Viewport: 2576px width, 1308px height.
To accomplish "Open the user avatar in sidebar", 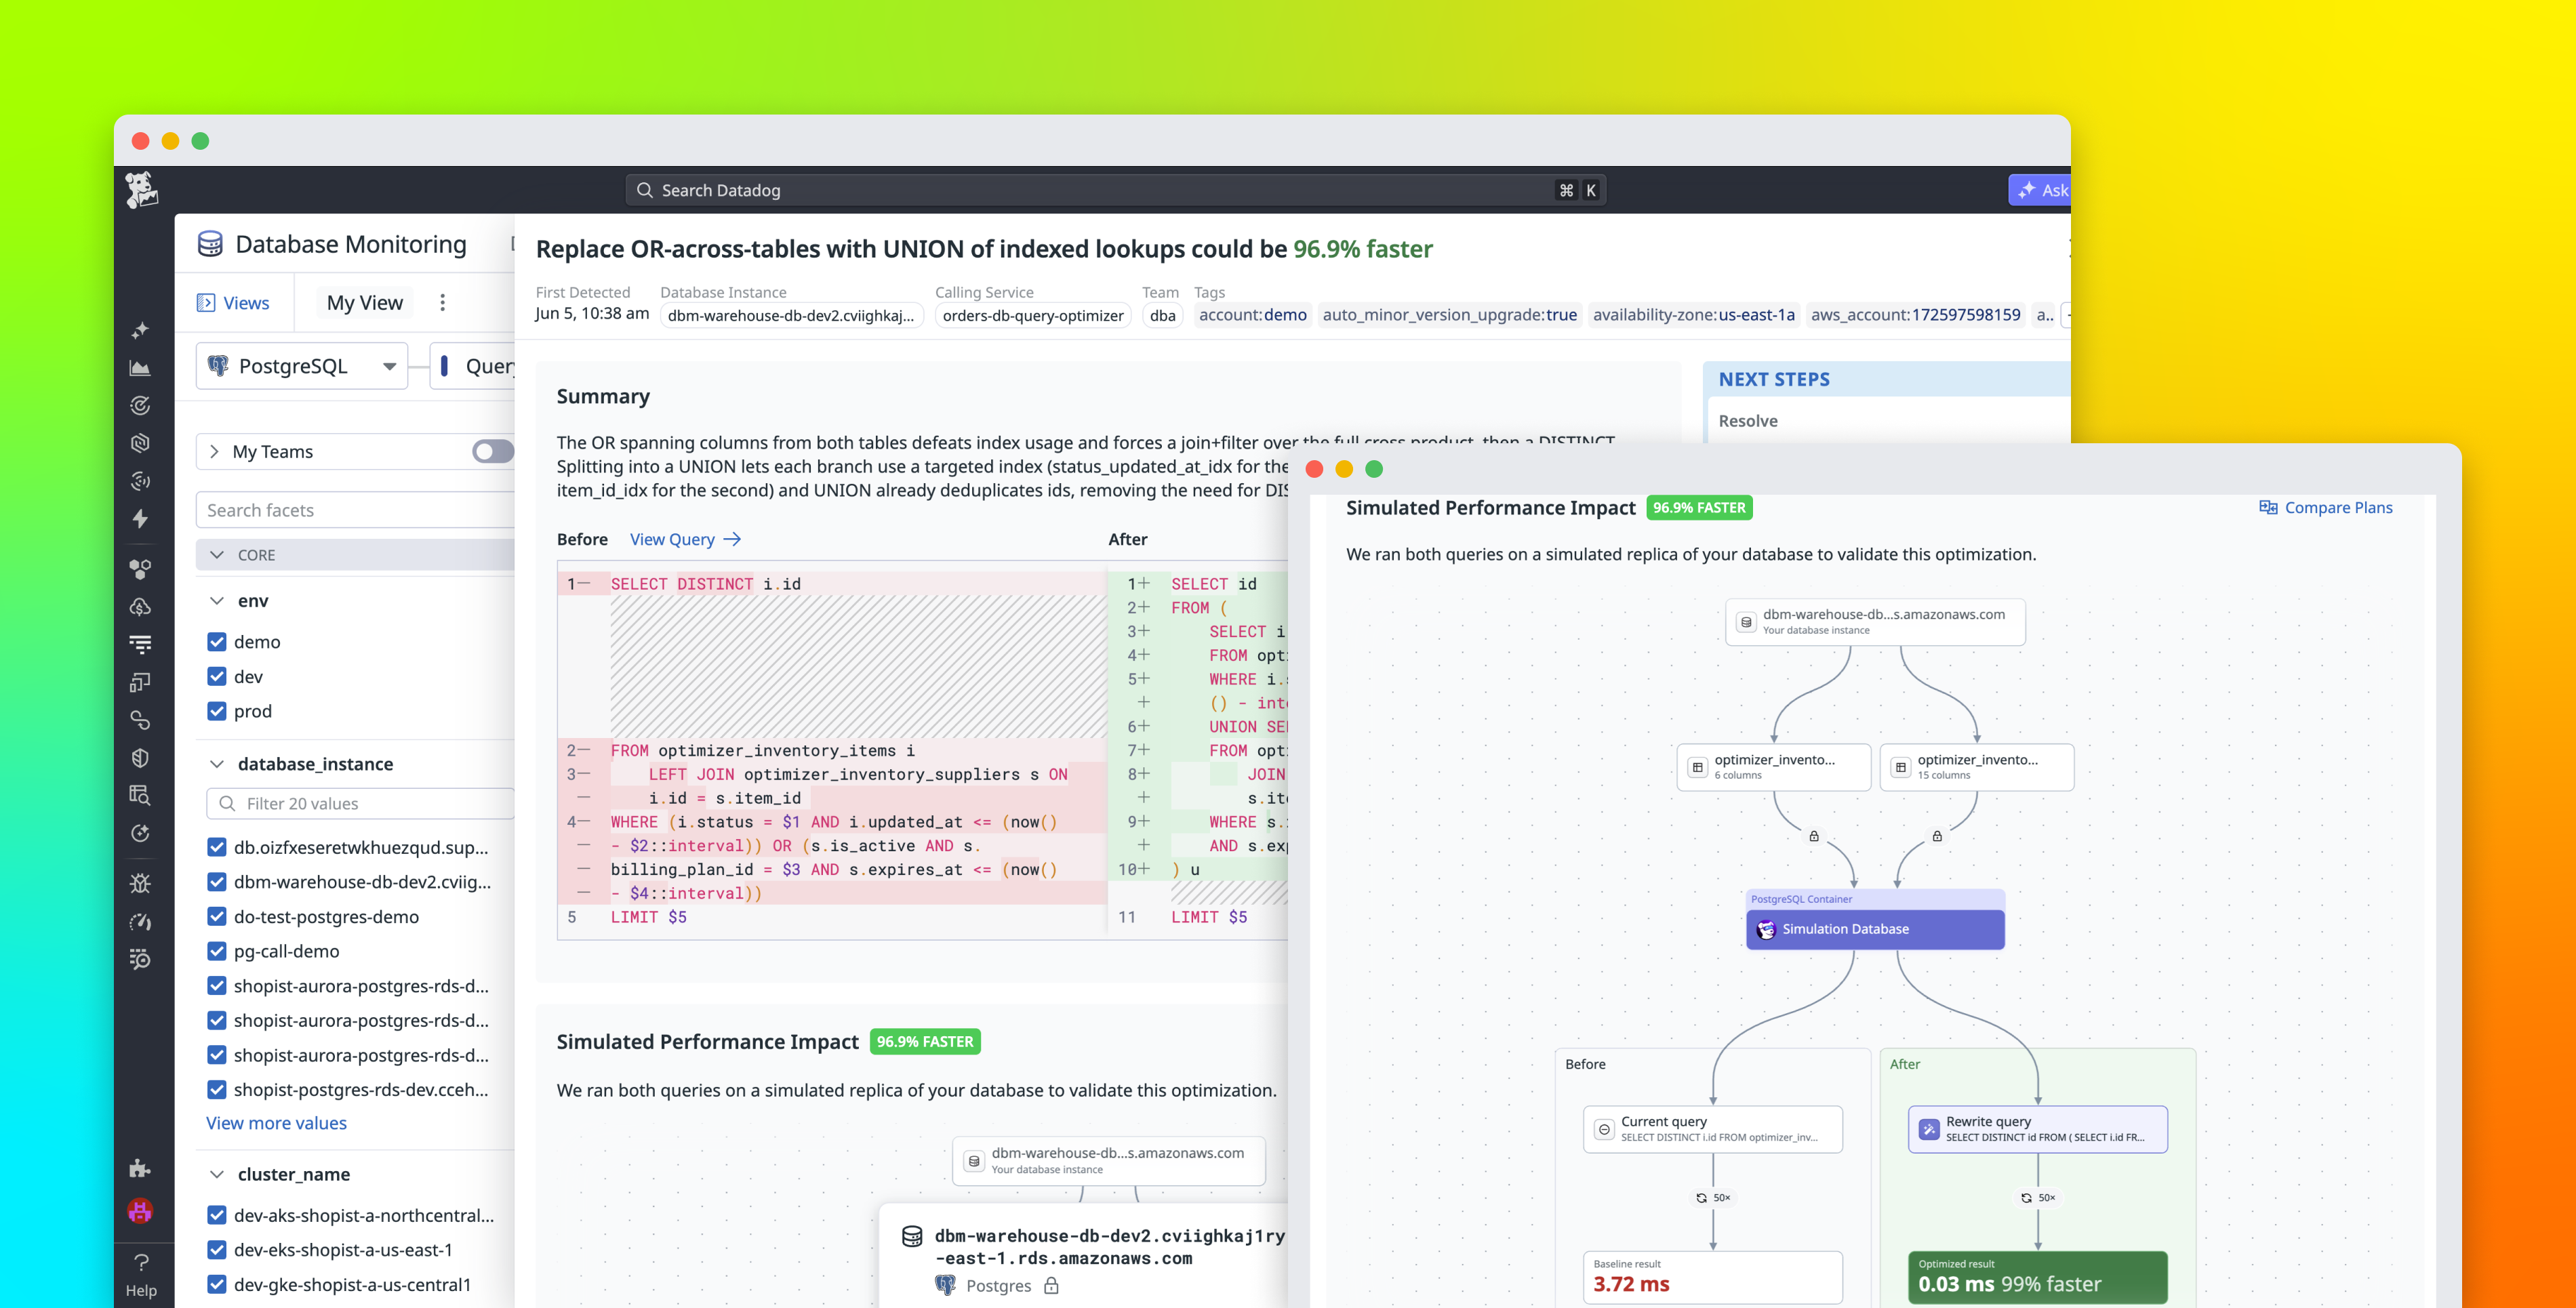I will pos(141,1211).
